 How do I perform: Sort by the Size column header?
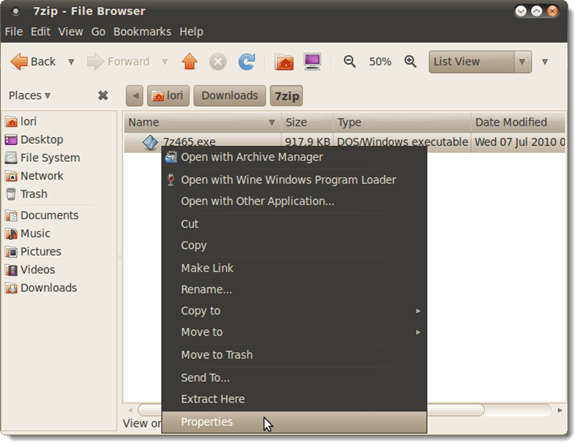coord(307,122)
